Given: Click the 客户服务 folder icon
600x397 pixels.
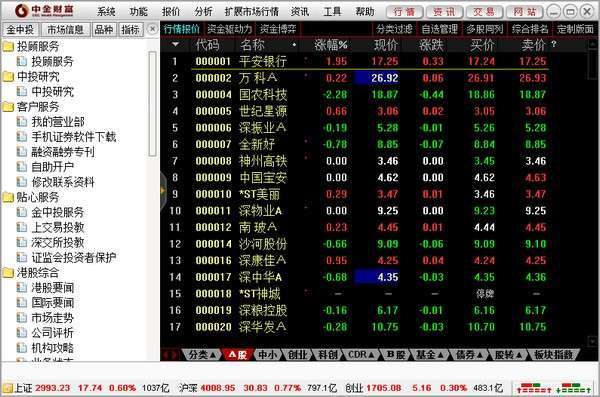Looking at the screenshot, I should 8,107.
